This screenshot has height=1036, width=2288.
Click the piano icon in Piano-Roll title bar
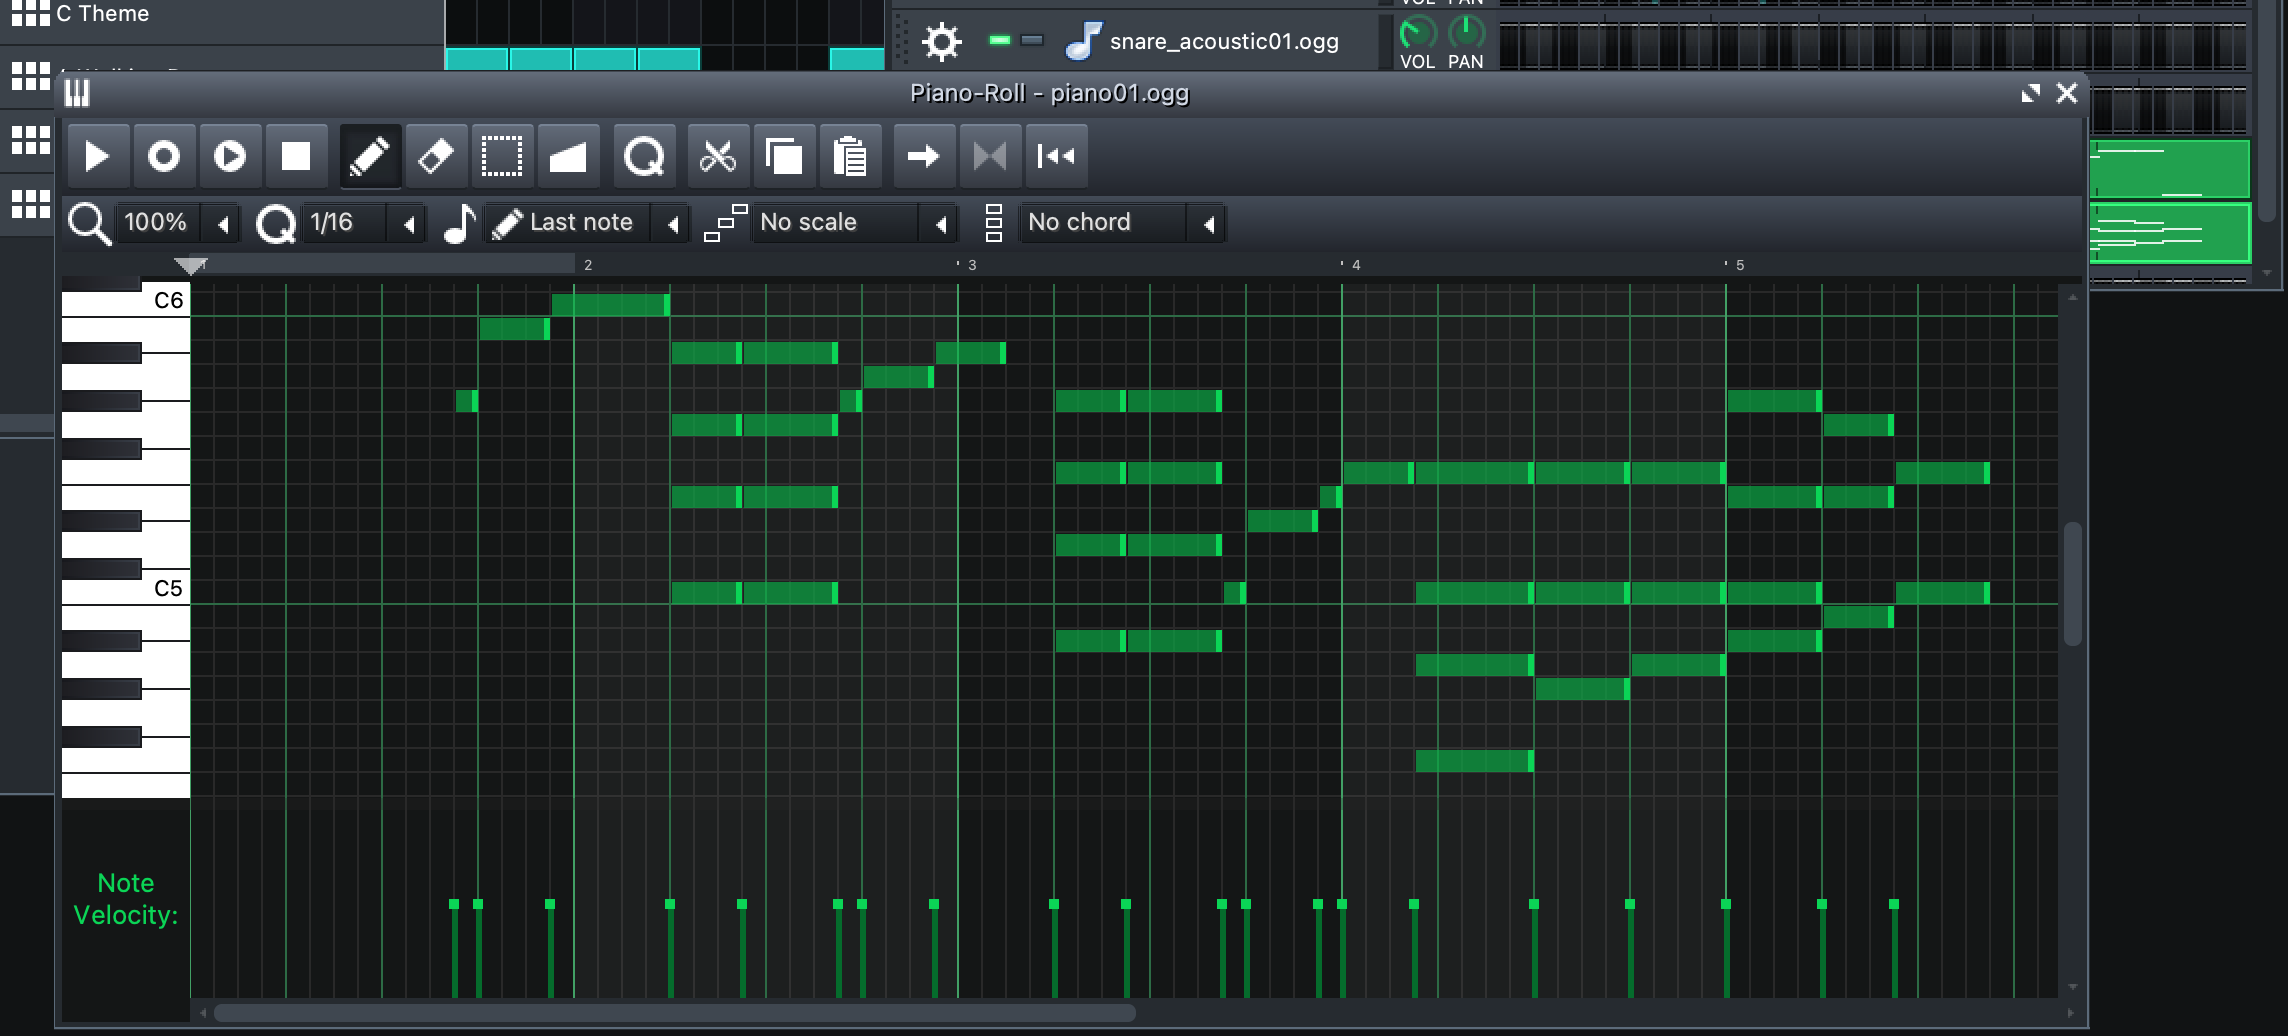coord(77,93)
